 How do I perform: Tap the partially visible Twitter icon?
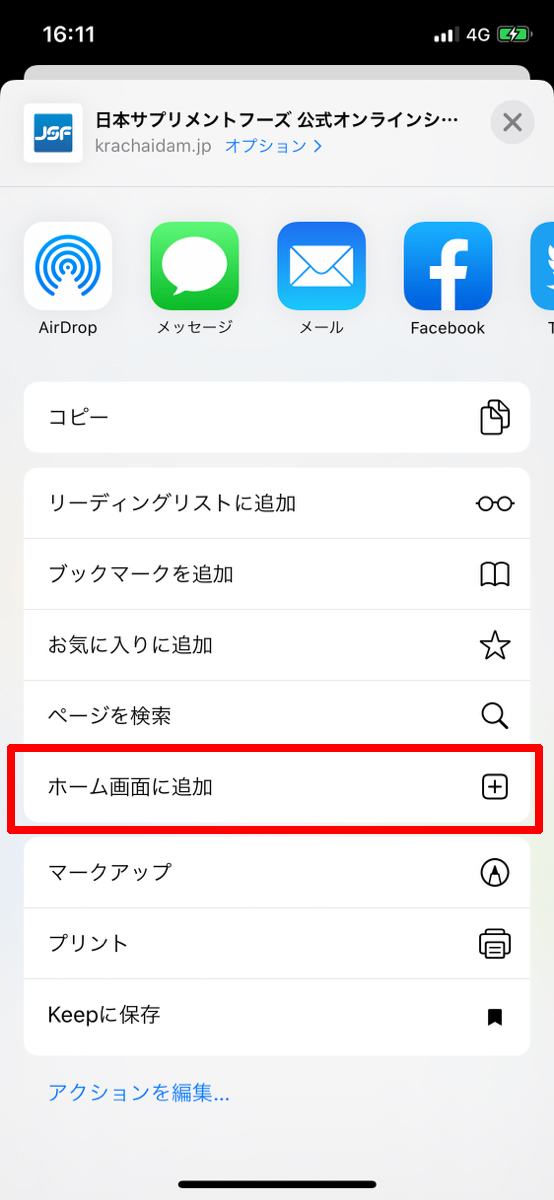click(x=542, y=266)
